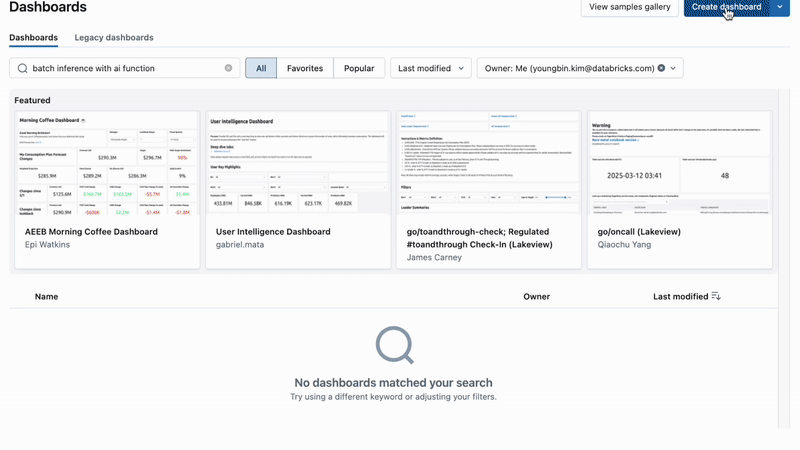The height and width of the screenshot is (450, 800).
Task: Open AEEB Morning Coffee Dashboard thumbnail
Action: point(107,163)
